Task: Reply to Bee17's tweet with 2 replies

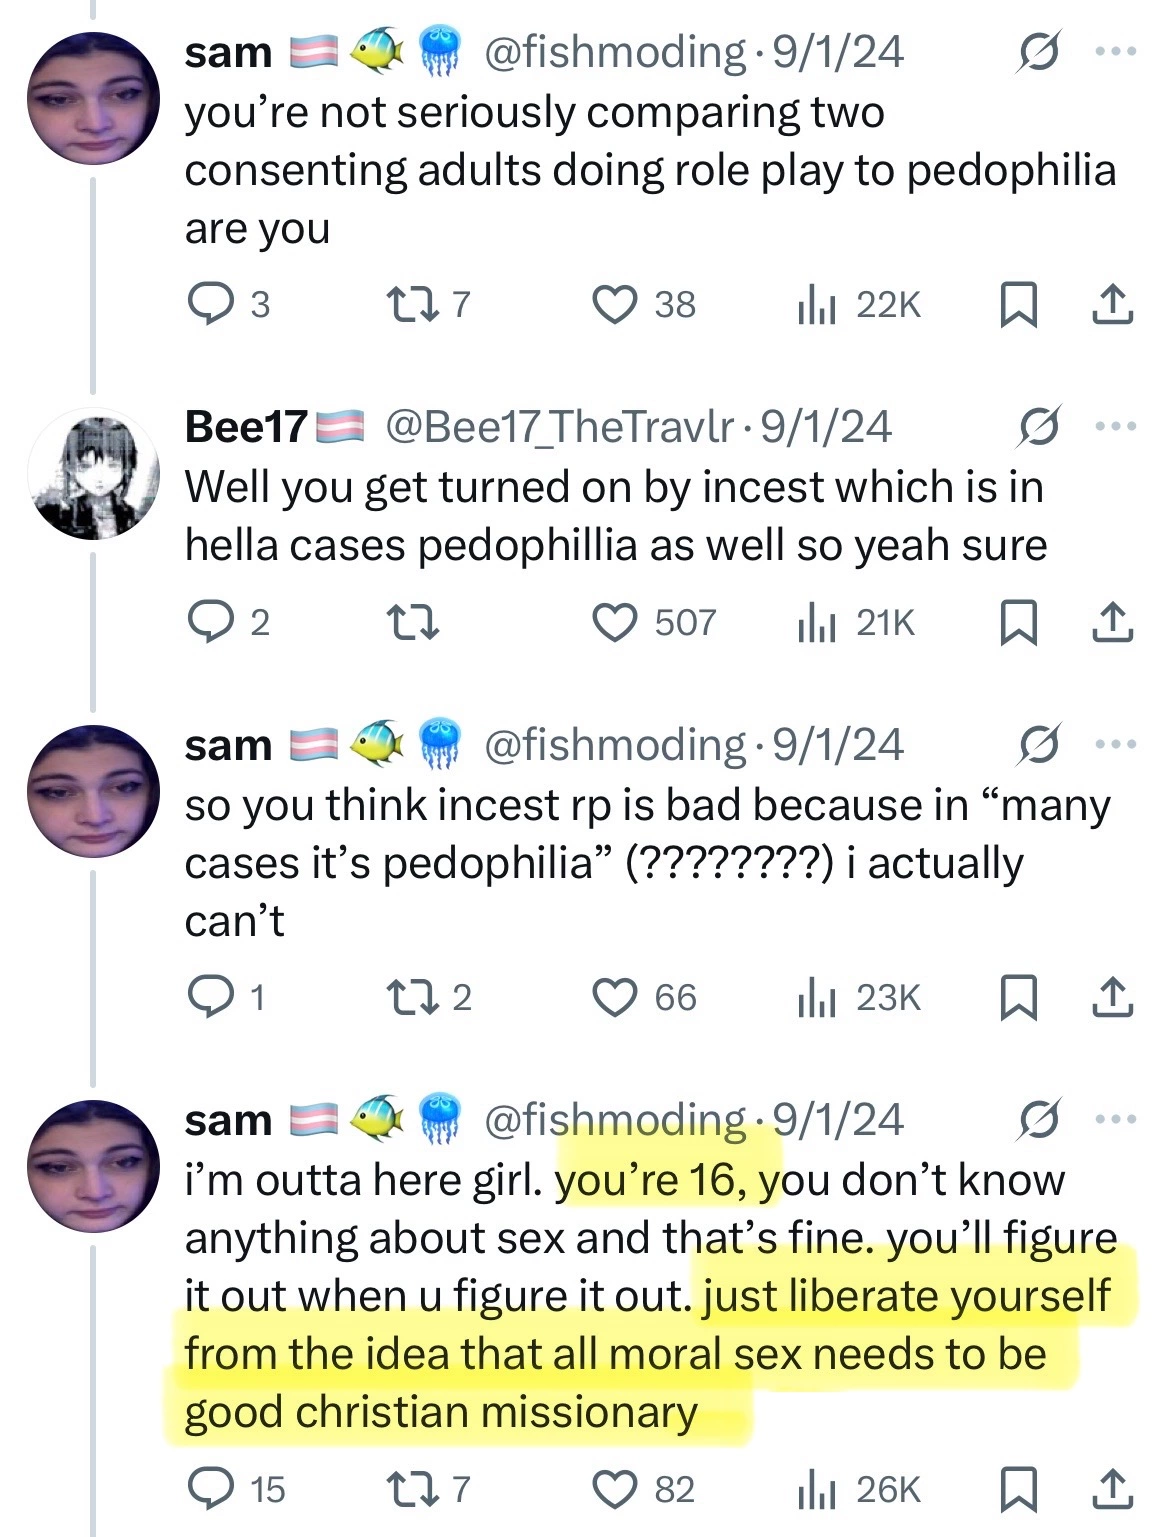Action: click(x=209, y=623)
